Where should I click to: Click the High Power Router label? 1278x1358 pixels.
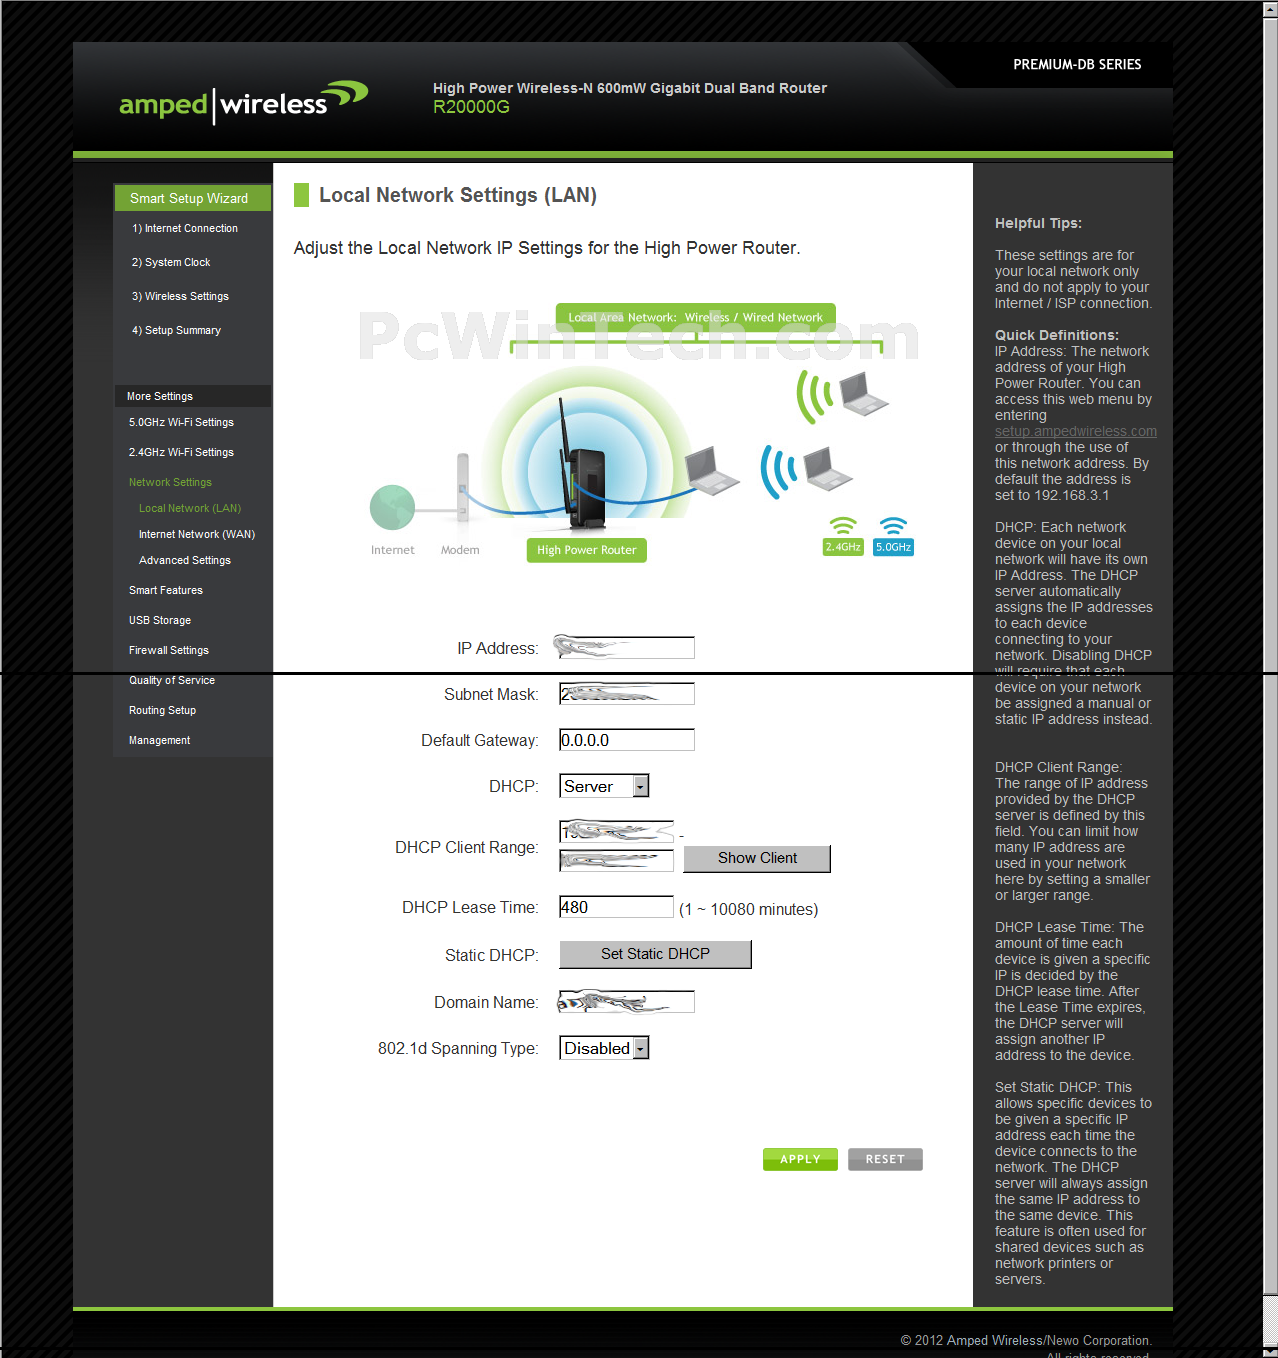tap(586, 550)
